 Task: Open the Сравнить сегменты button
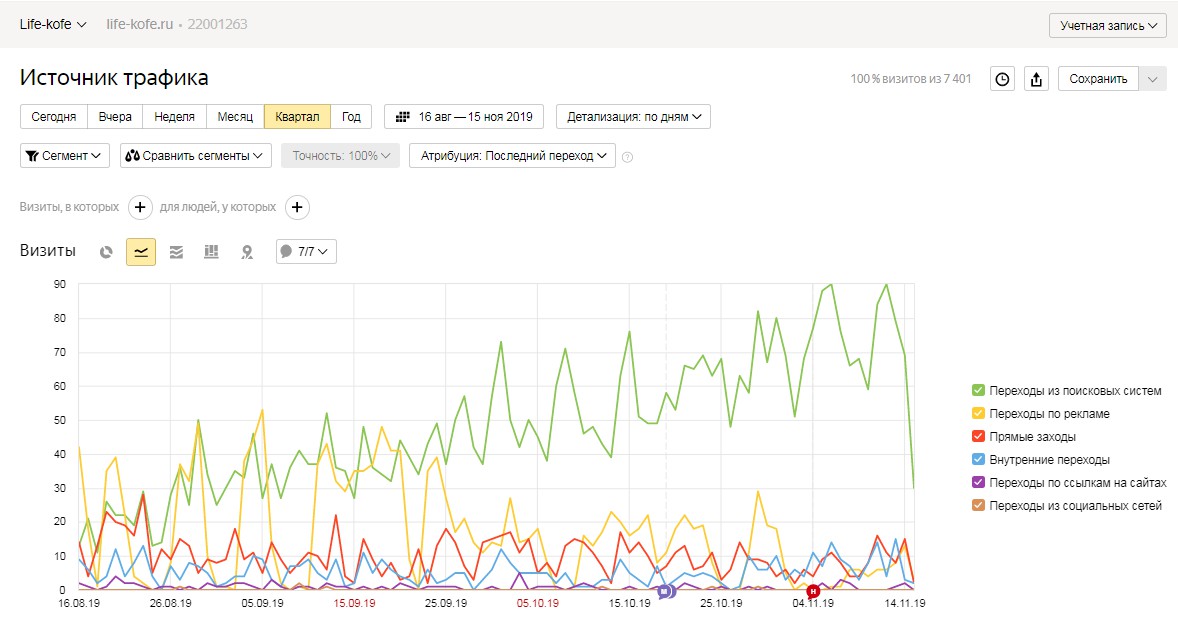[196, 156]
